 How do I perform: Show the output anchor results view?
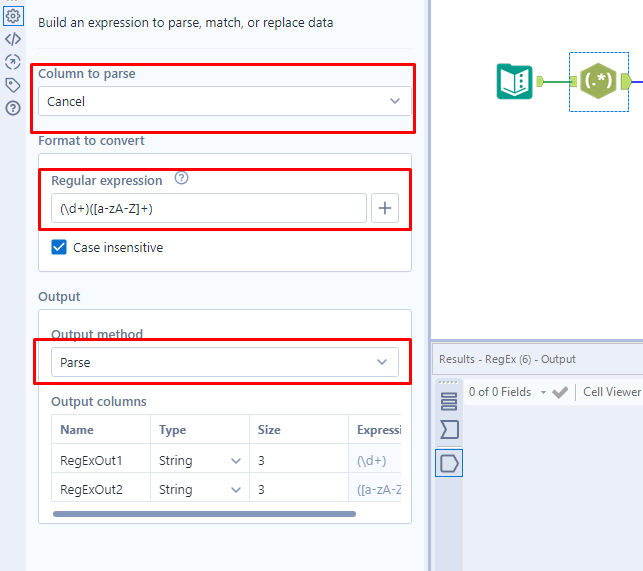(x=449, y=463)
